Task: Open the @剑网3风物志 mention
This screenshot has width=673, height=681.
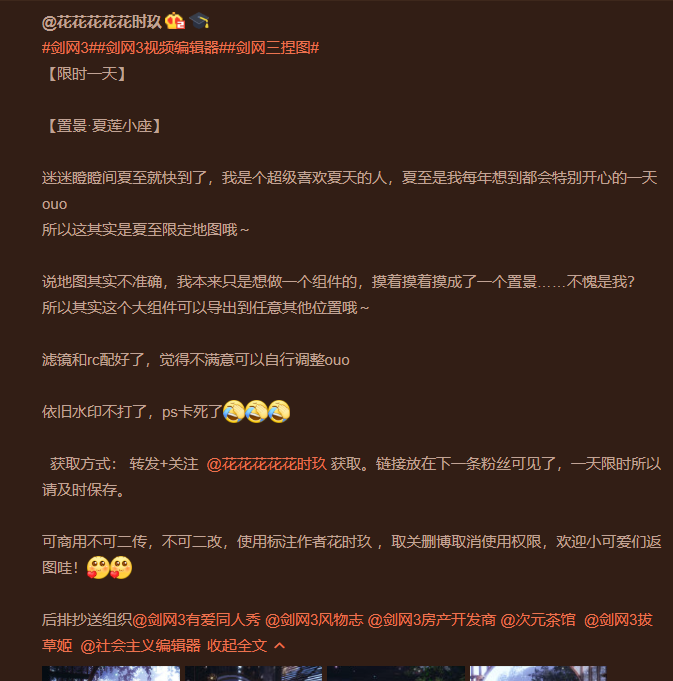Action: point(314,620)
